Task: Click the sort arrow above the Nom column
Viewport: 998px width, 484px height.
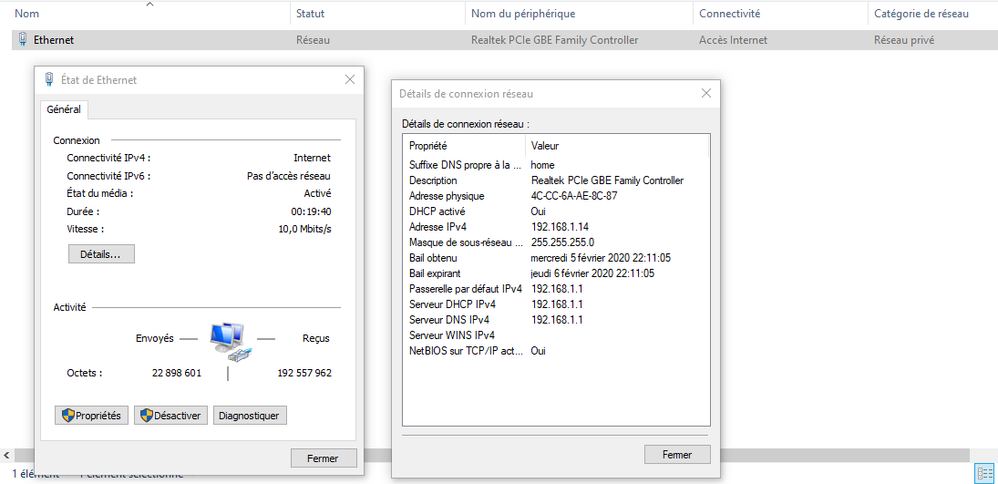Action: click(x=150, y=5)
